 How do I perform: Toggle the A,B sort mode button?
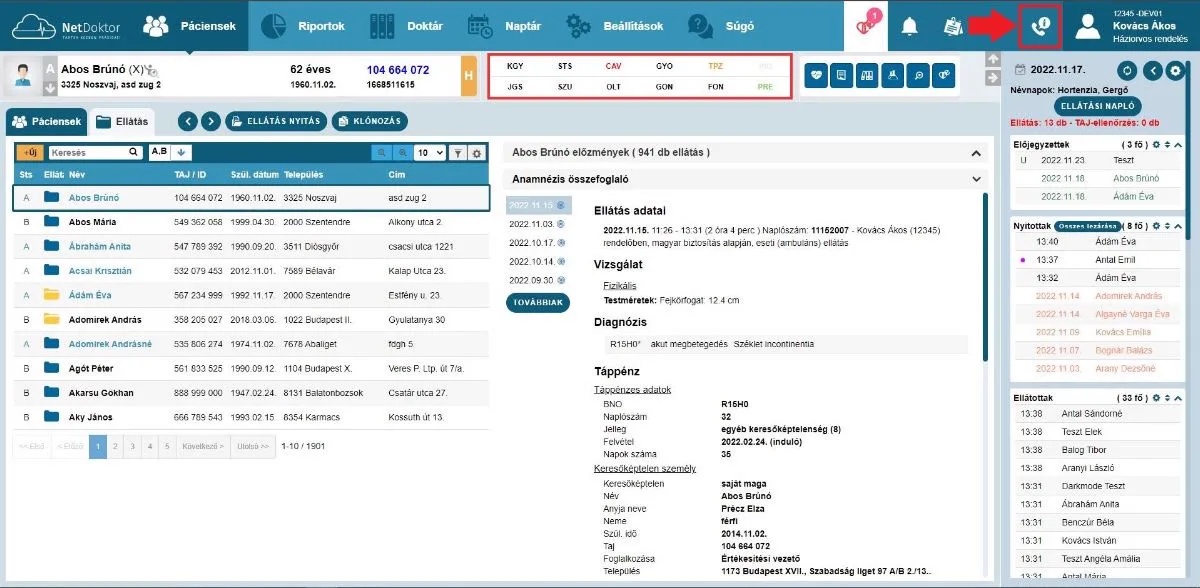click(159, 153)
